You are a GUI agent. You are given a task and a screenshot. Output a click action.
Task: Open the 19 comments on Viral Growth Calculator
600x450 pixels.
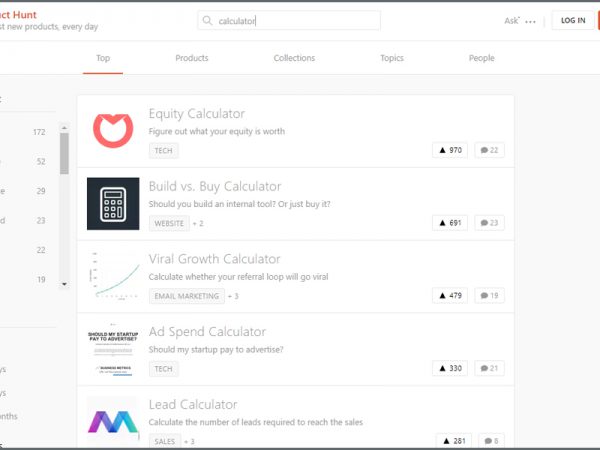coord(489,296)
